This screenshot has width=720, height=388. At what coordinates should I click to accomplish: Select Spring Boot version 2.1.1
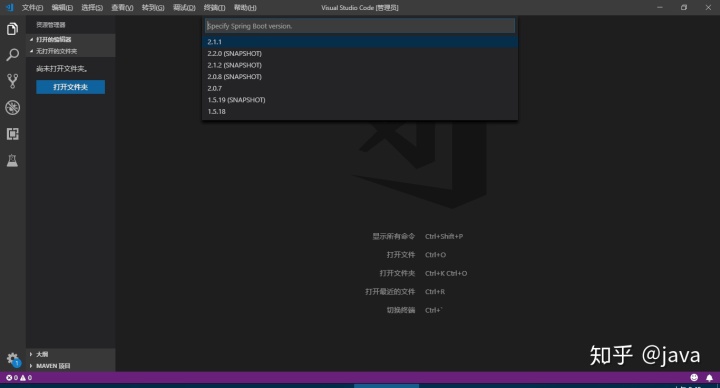tap(360, 42)
